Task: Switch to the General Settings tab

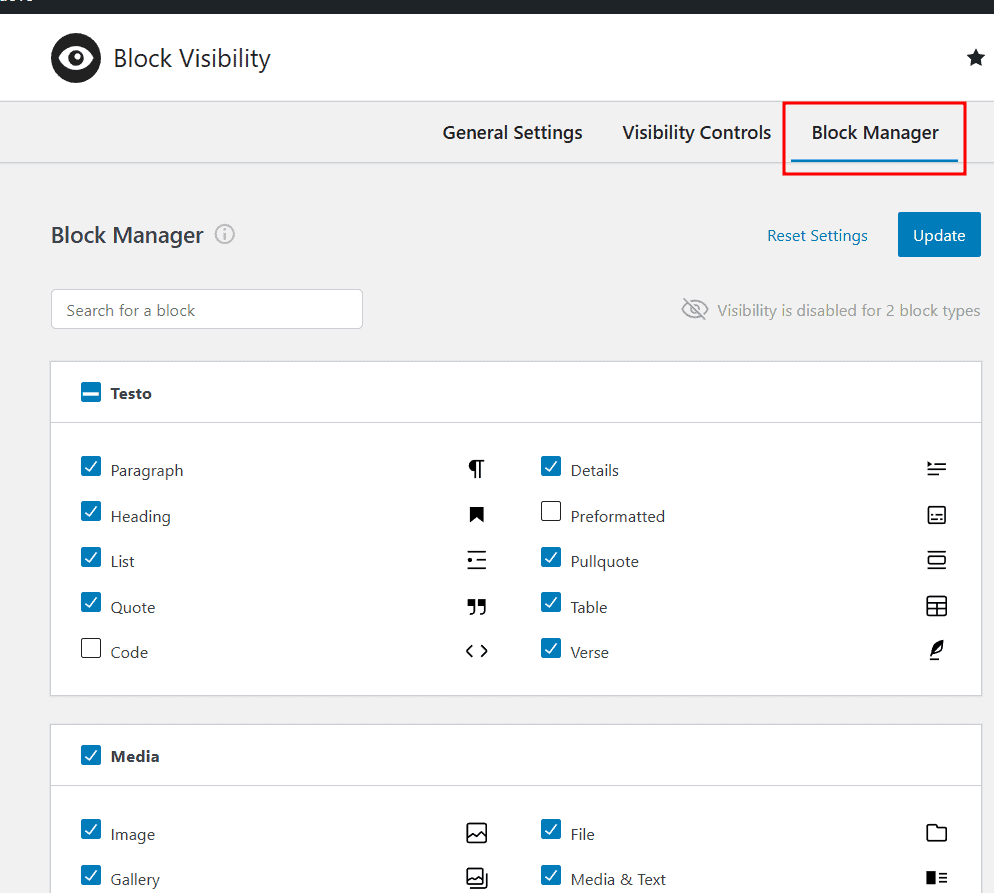Action: [512, 132]
